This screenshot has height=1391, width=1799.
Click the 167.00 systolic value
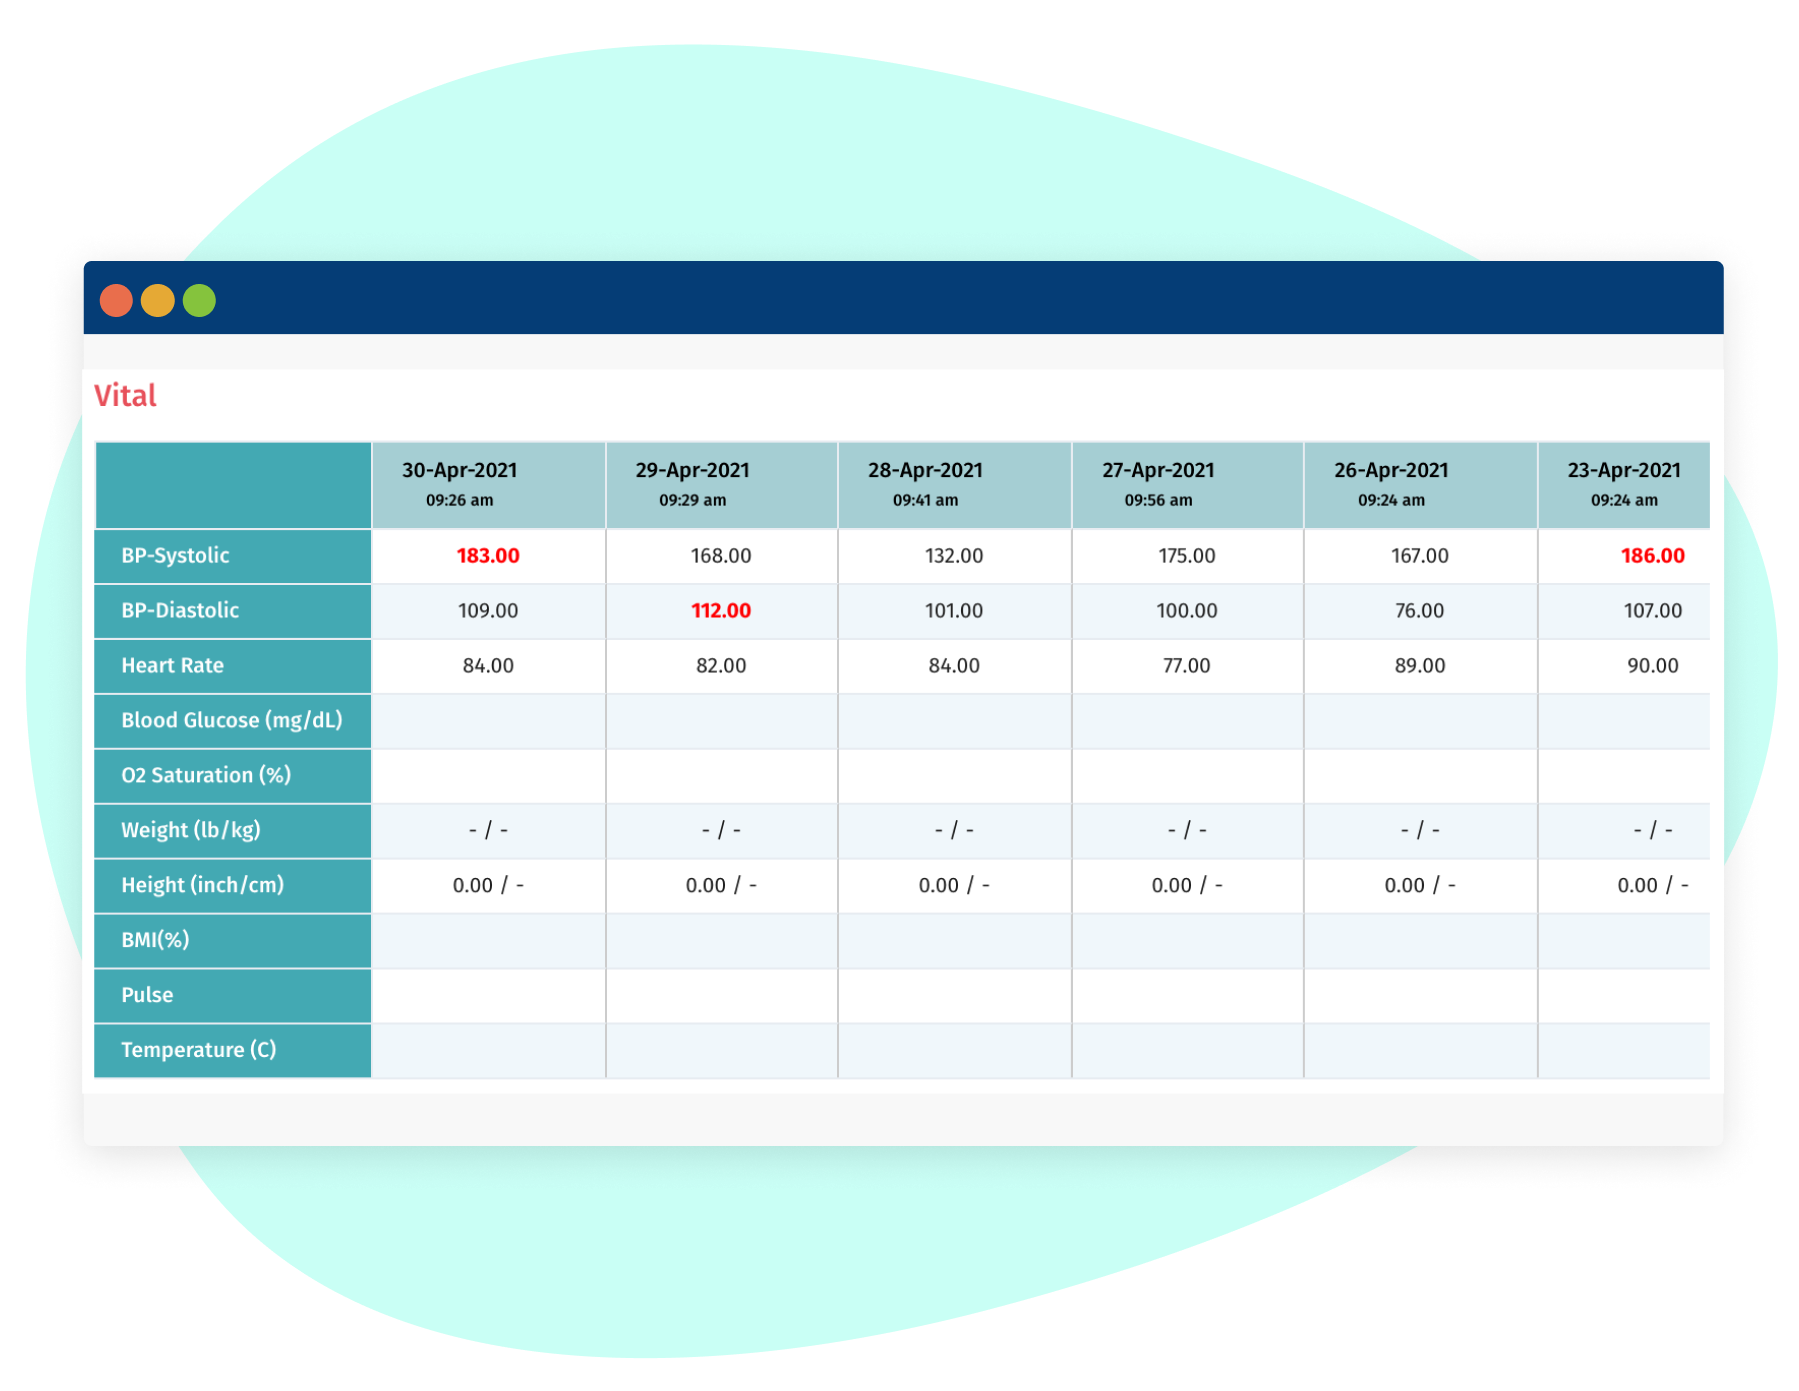coord(1420,556)
